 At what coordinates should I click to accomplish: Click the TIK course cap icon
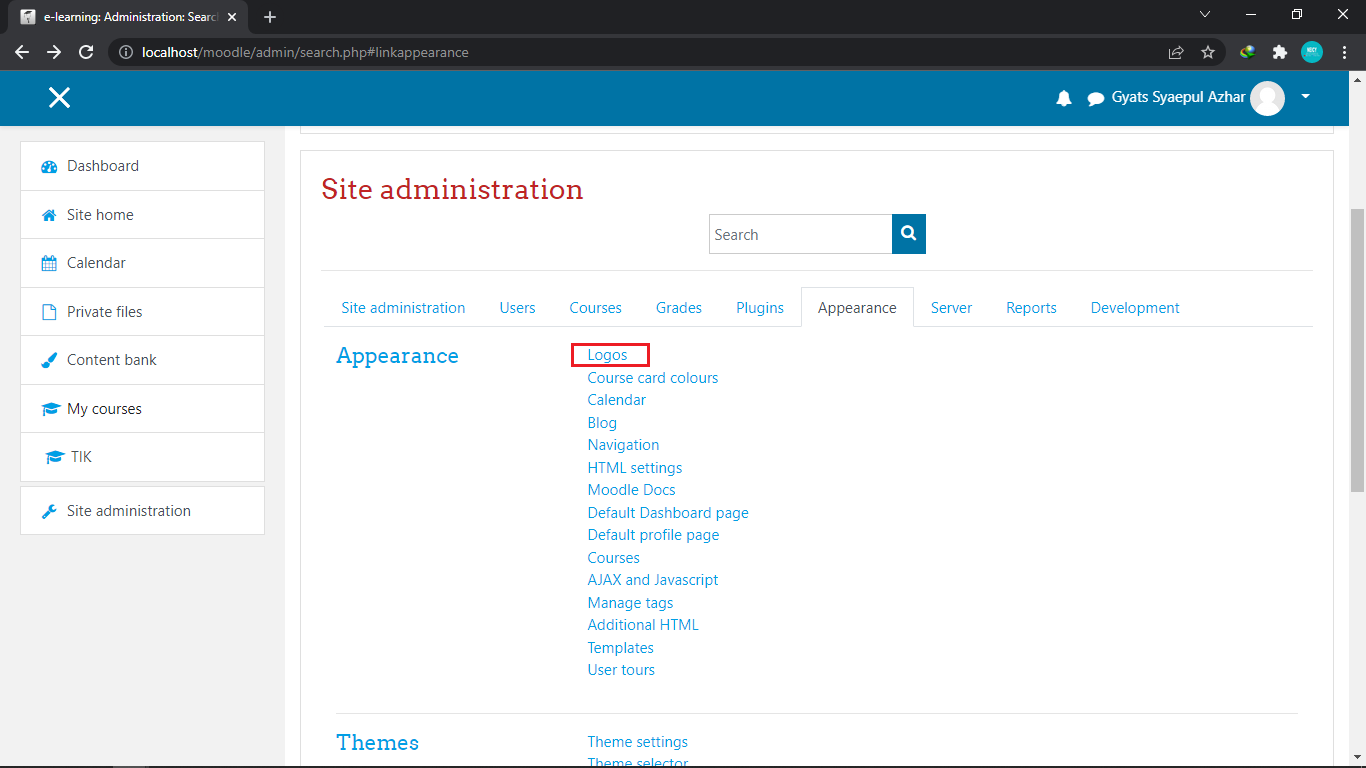[x=54, y=457]
